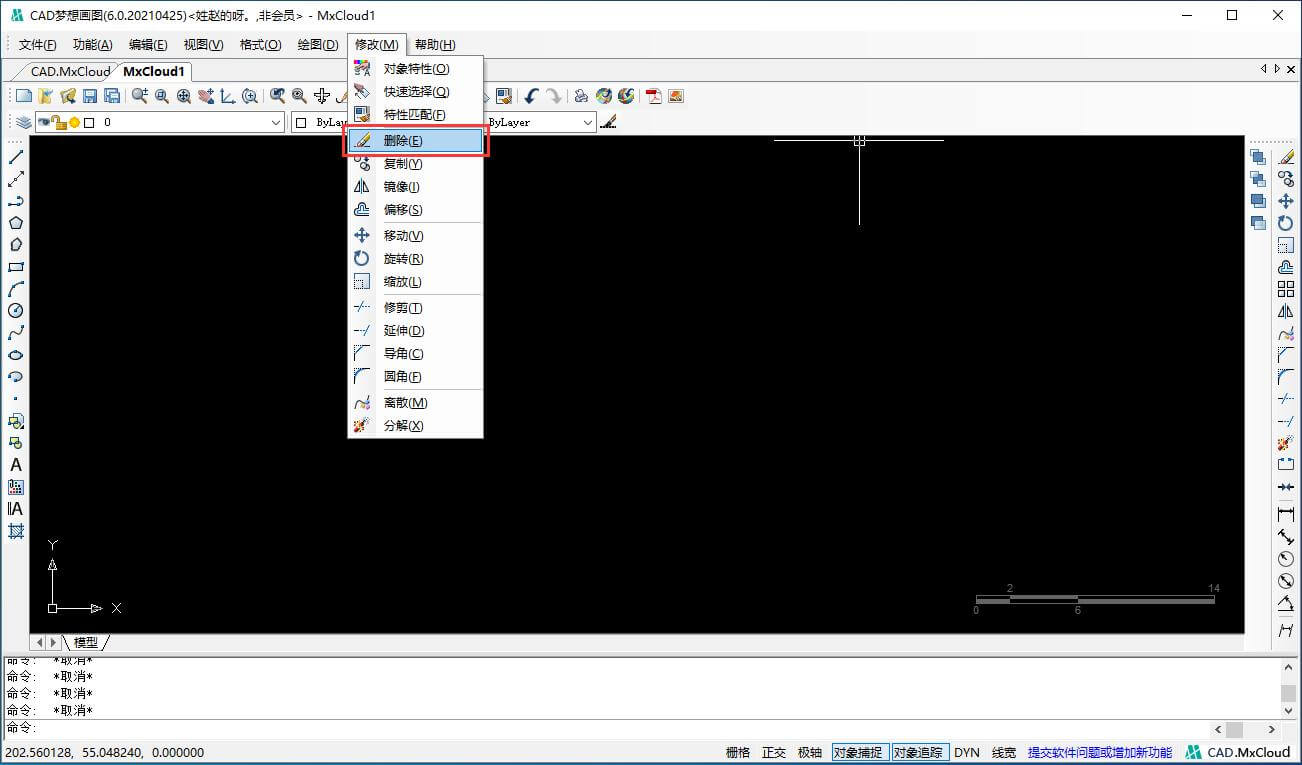
Task: Choose 镜像(I) from the Modify menu
Action: 415,187
